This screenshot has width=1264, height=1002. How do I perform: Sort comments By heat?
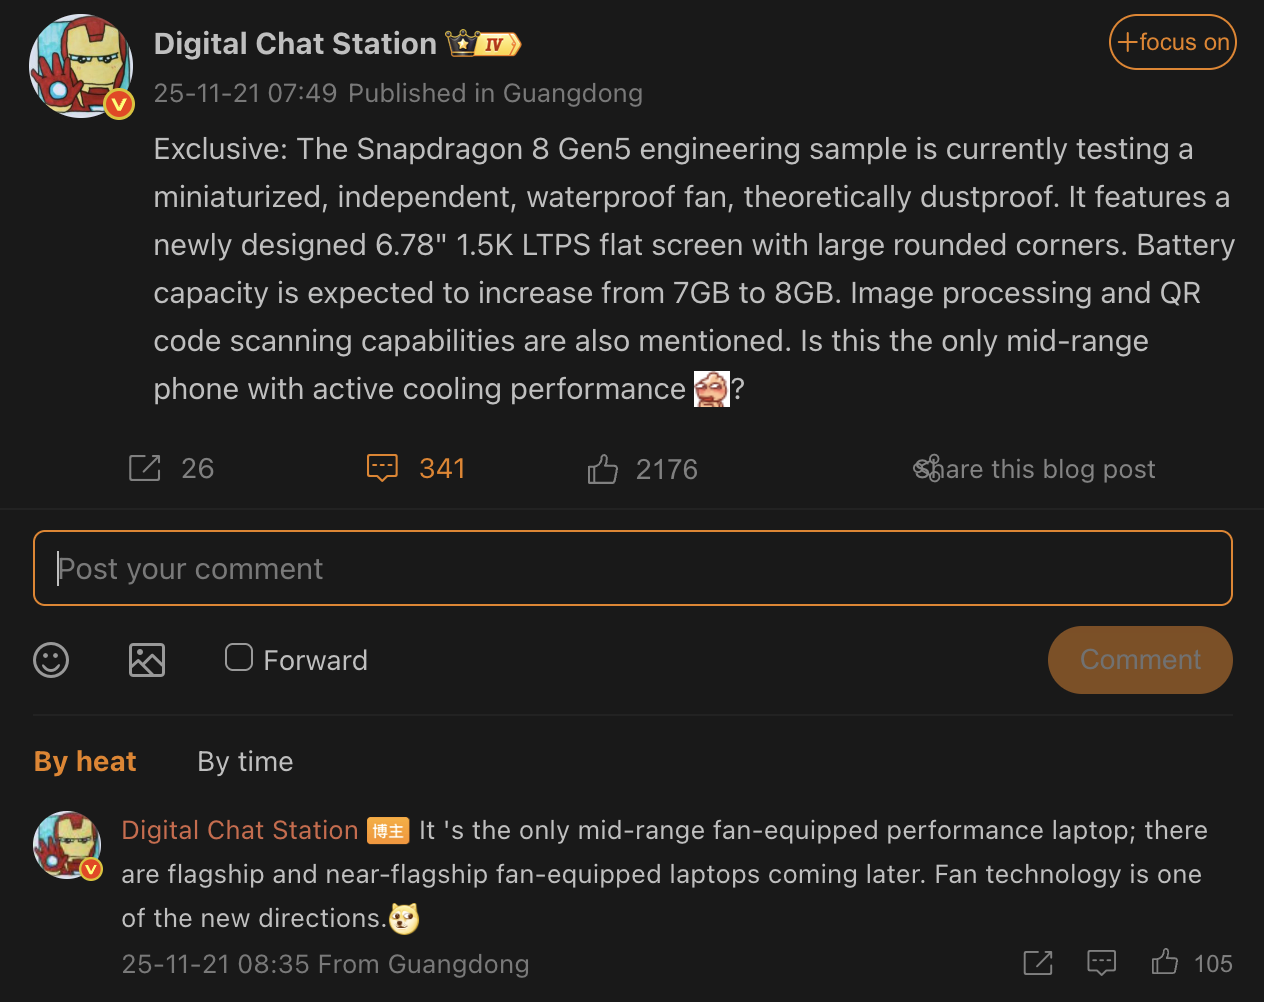(x=85, y=762)
